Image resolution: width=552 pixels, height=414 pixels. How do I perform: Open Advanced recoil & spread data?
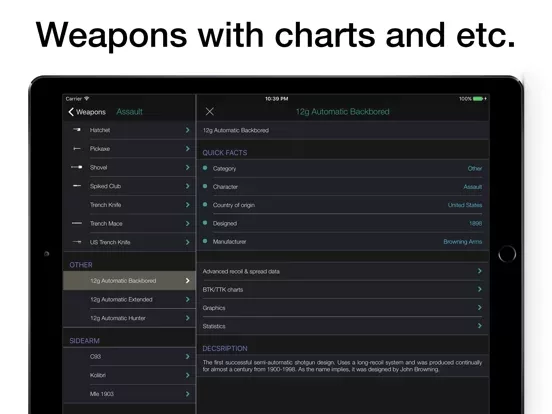click(x=343, y=271)
